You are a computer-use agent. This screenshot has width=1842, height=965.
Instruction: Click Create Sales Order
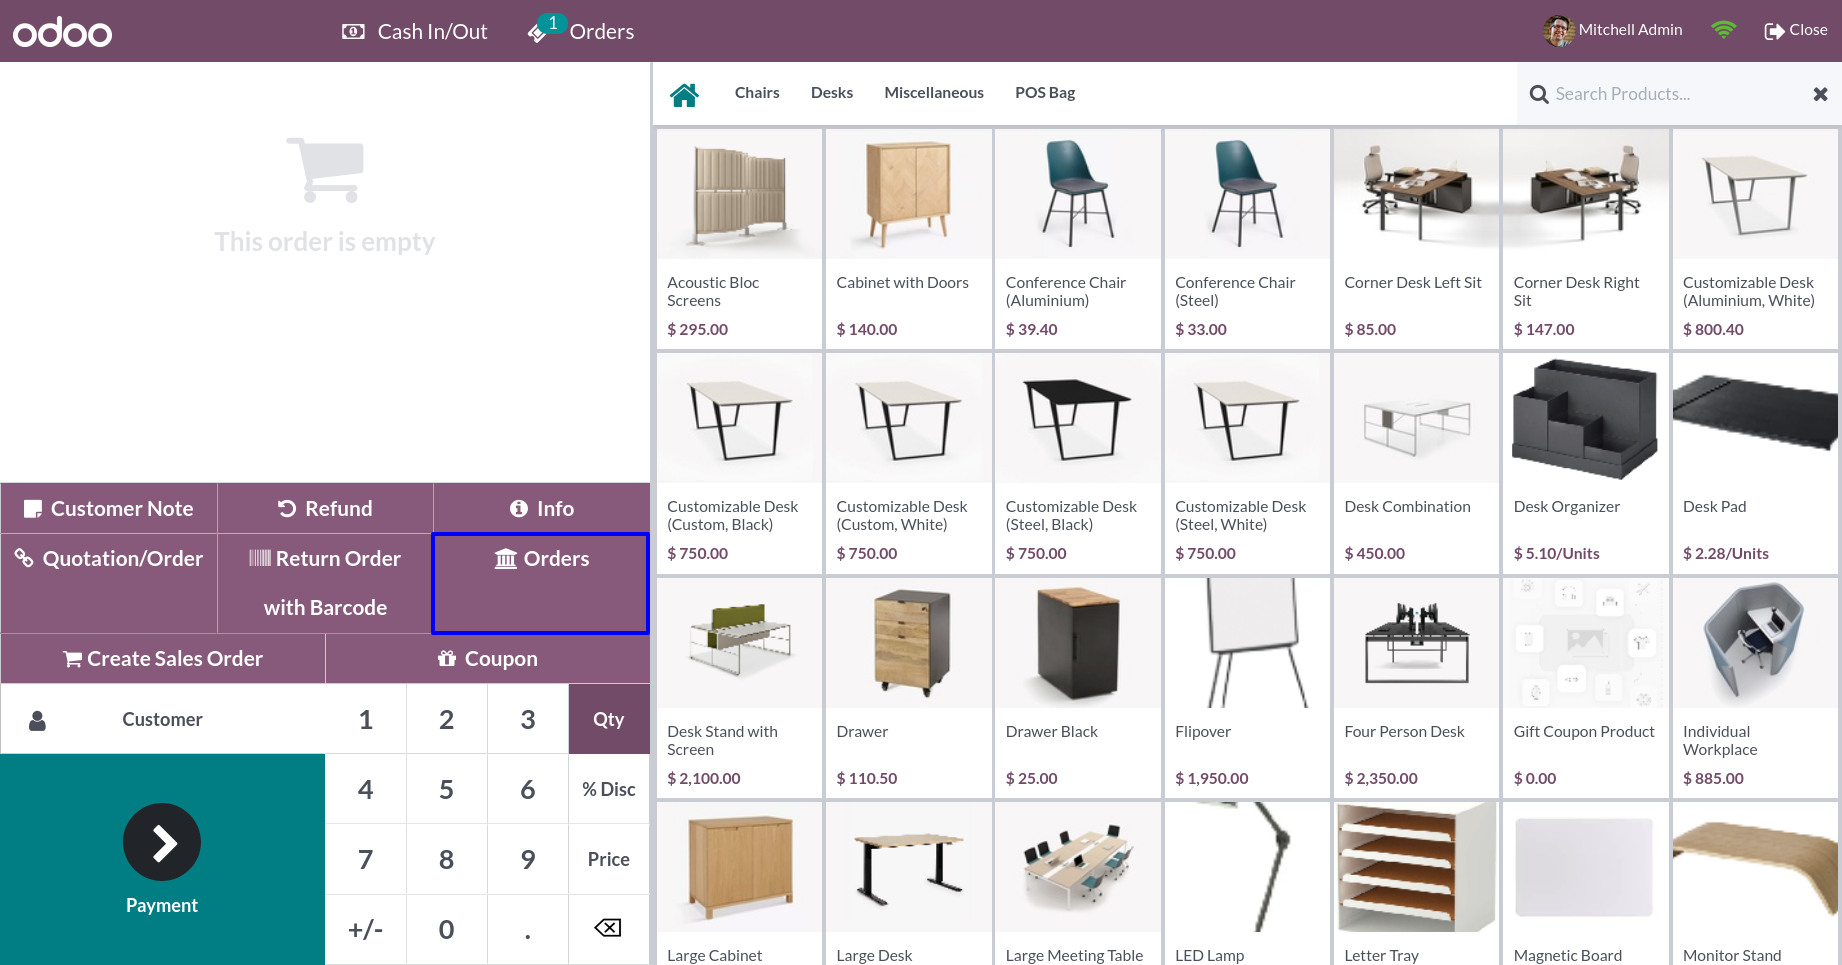(x=163, y=659)
